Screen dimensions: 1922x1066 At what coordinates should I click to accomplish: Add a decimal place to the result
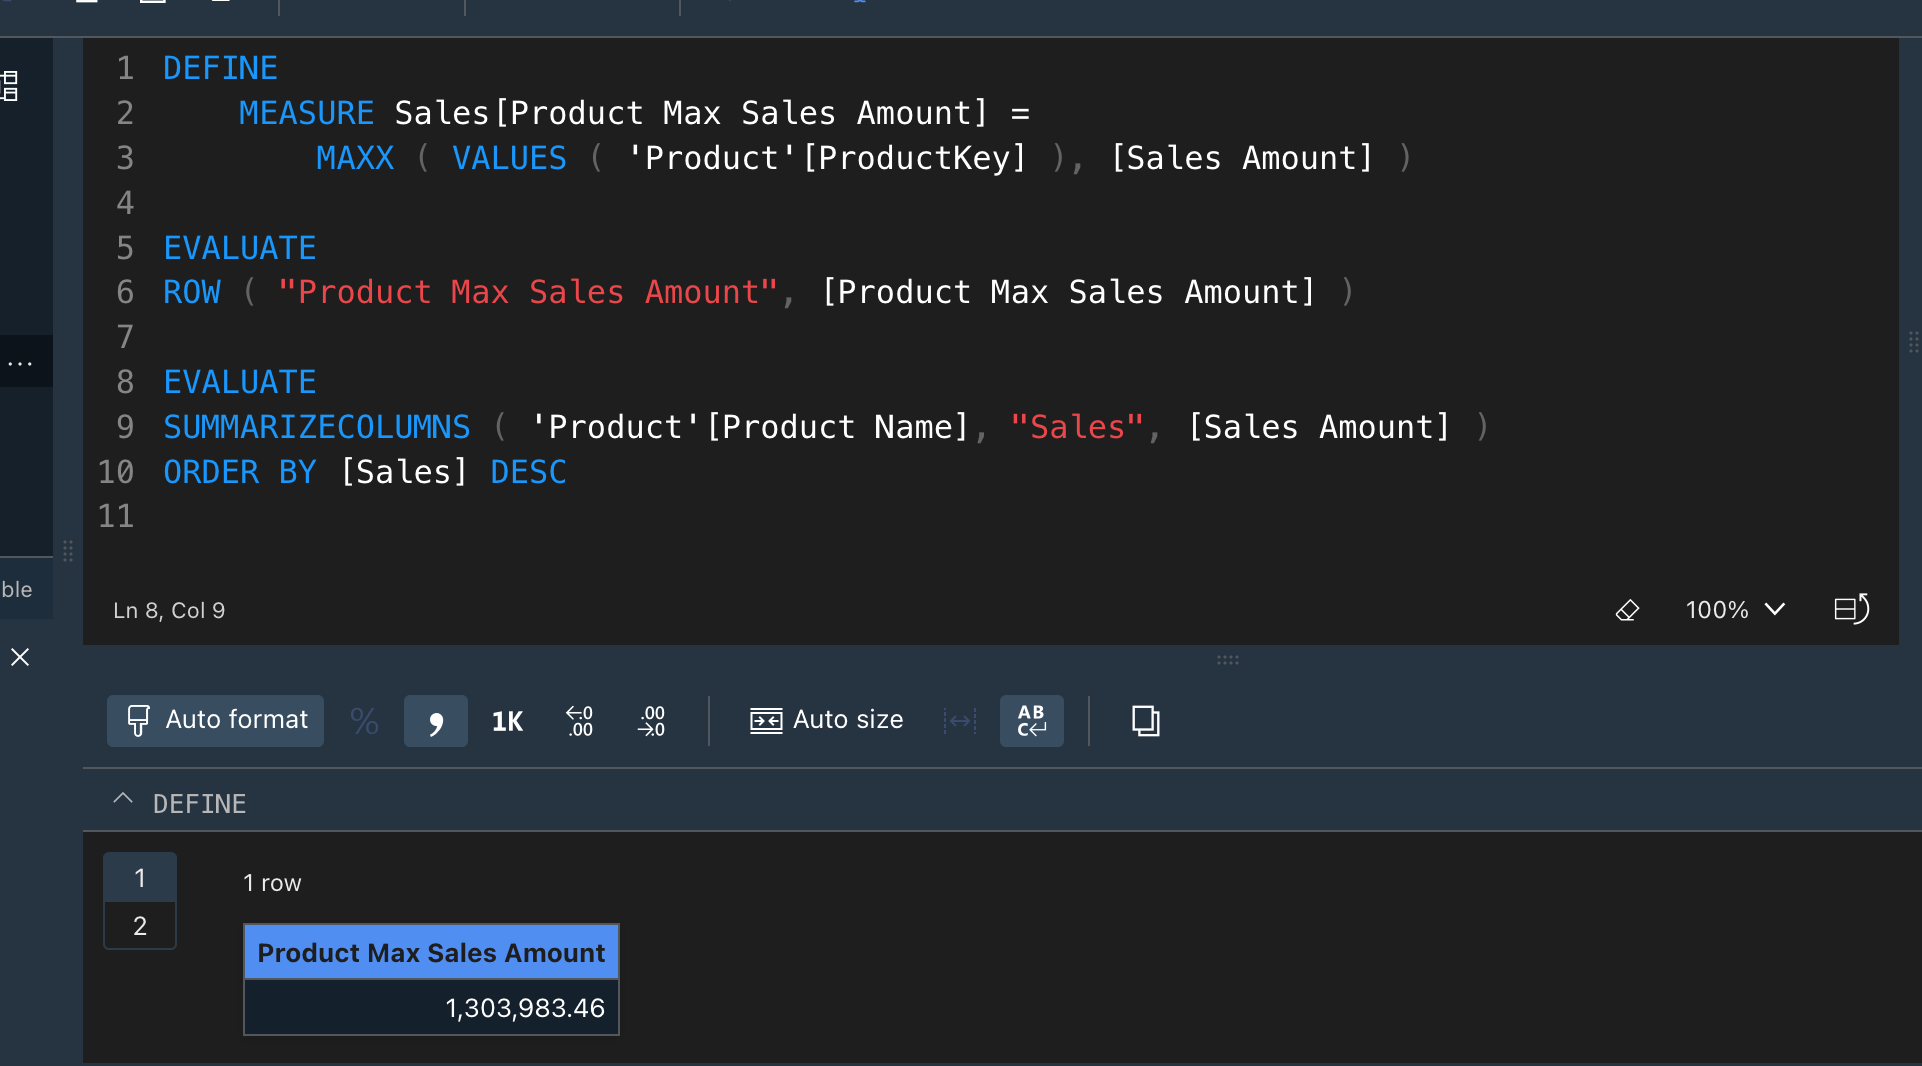pos(579,721)
